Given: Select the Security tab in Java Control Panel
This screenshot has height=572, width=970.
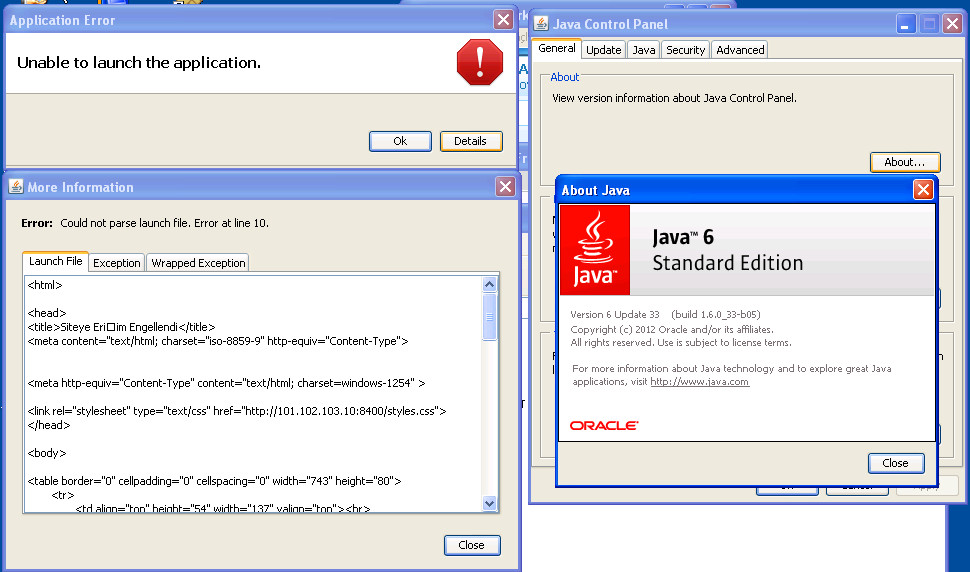Looking at the screenshot, I should click(x=685, y=50).
